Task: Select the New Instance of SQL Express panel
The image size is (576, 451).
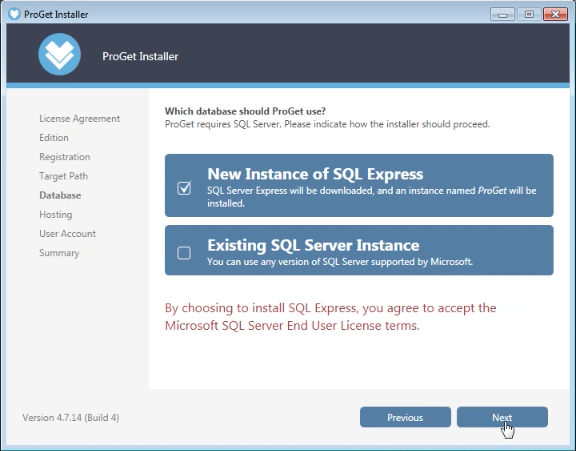Action: (x=359, y=185)
